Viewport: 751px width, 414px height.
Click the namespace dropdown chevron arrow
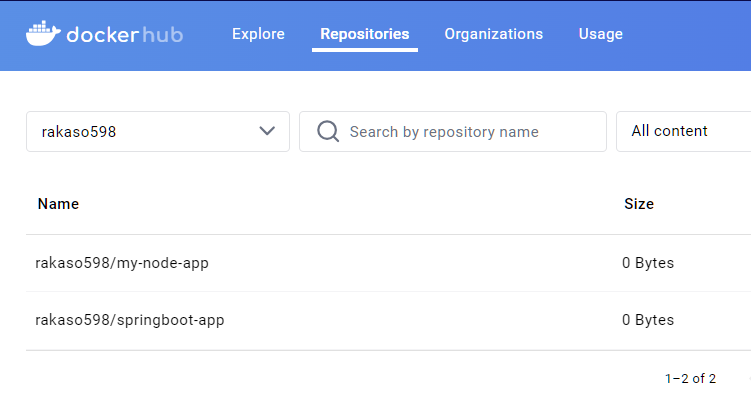(267, 131)
